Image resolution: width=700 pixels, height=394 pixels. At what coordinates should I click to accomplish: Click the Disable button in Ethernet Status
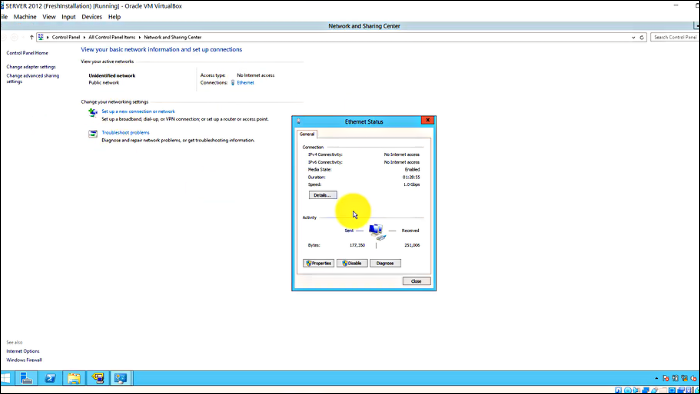[352, 263]
